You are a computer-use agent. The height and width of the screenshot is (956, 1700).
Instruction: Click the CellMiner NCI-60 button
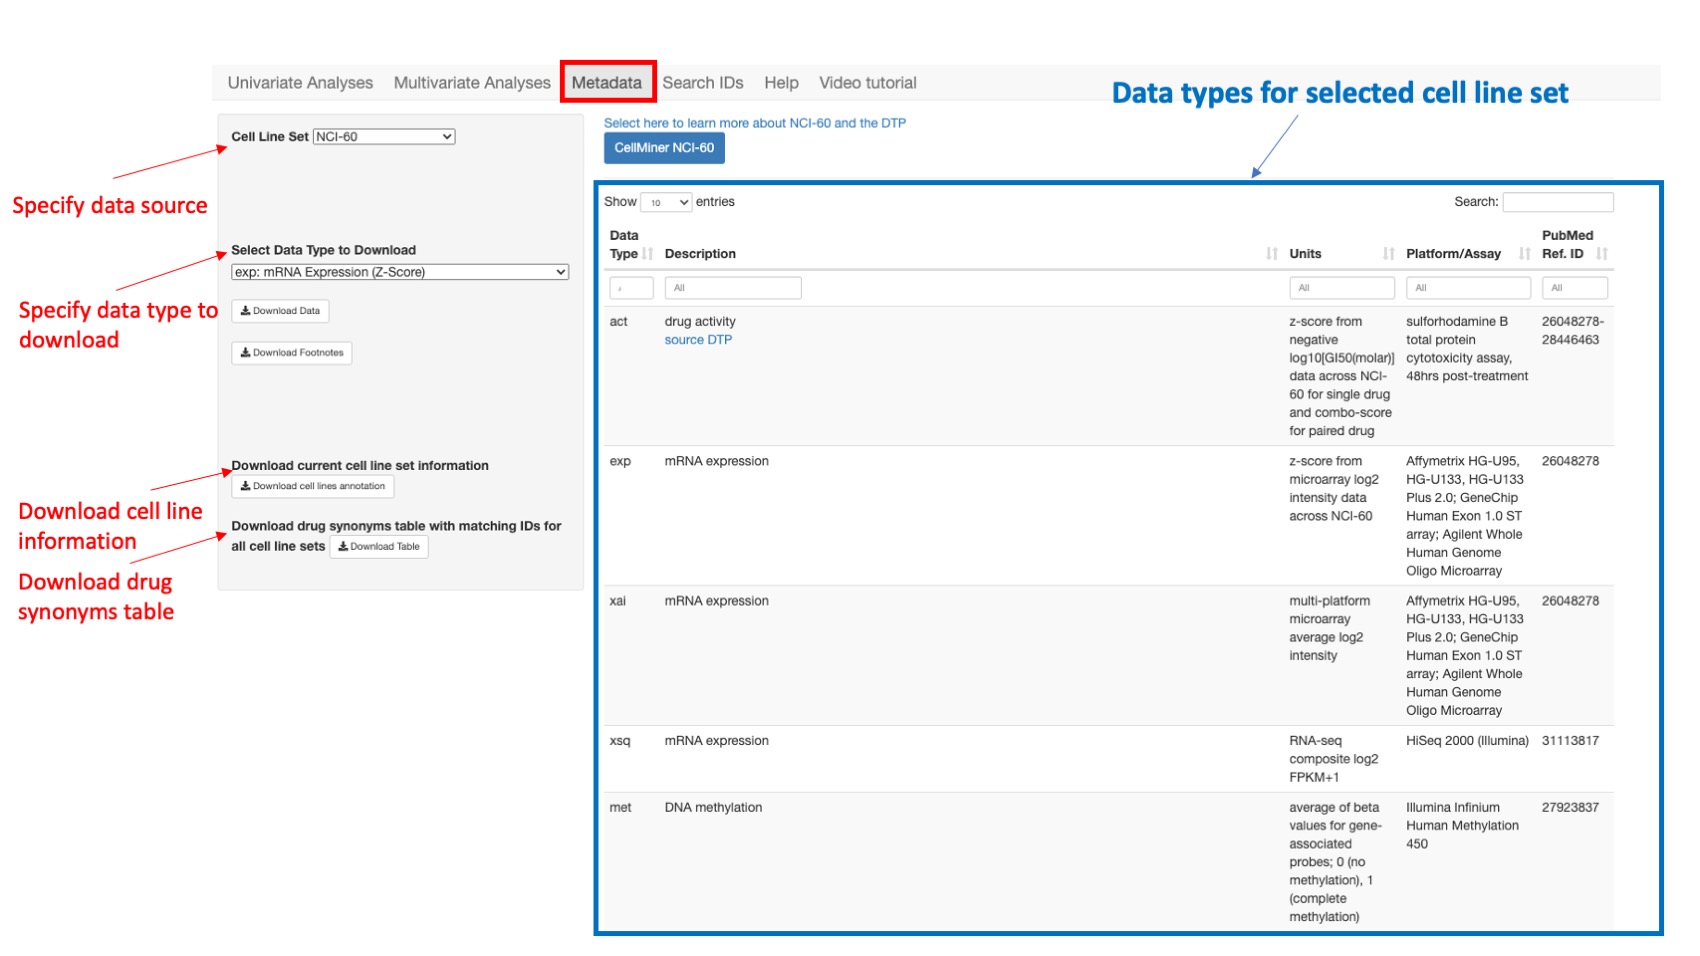point(664,147)
